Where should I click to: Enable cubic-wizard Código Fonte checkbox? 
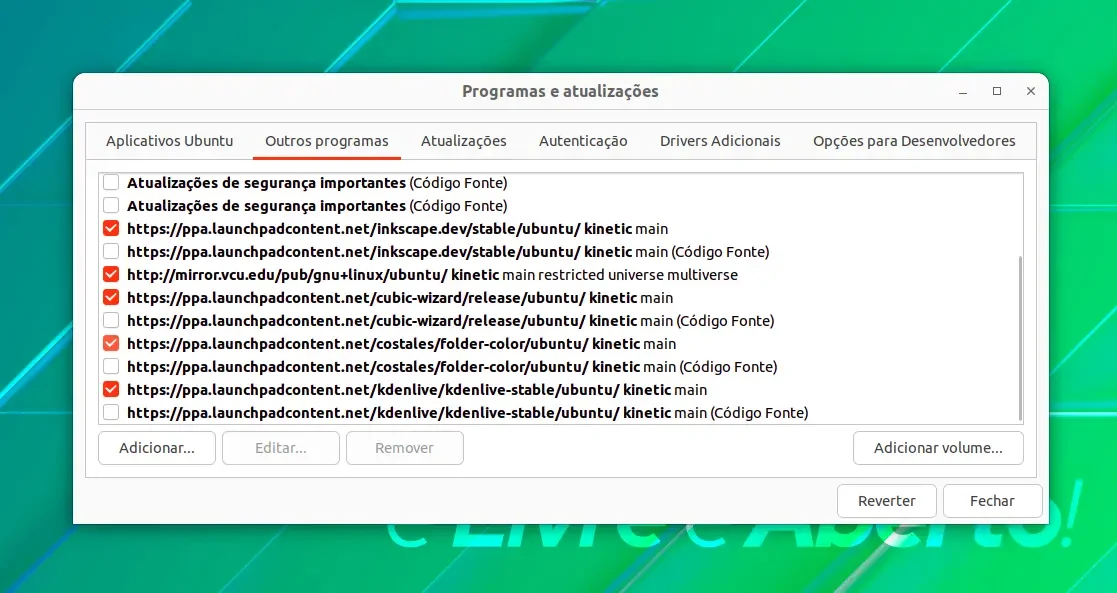[111, 320]
